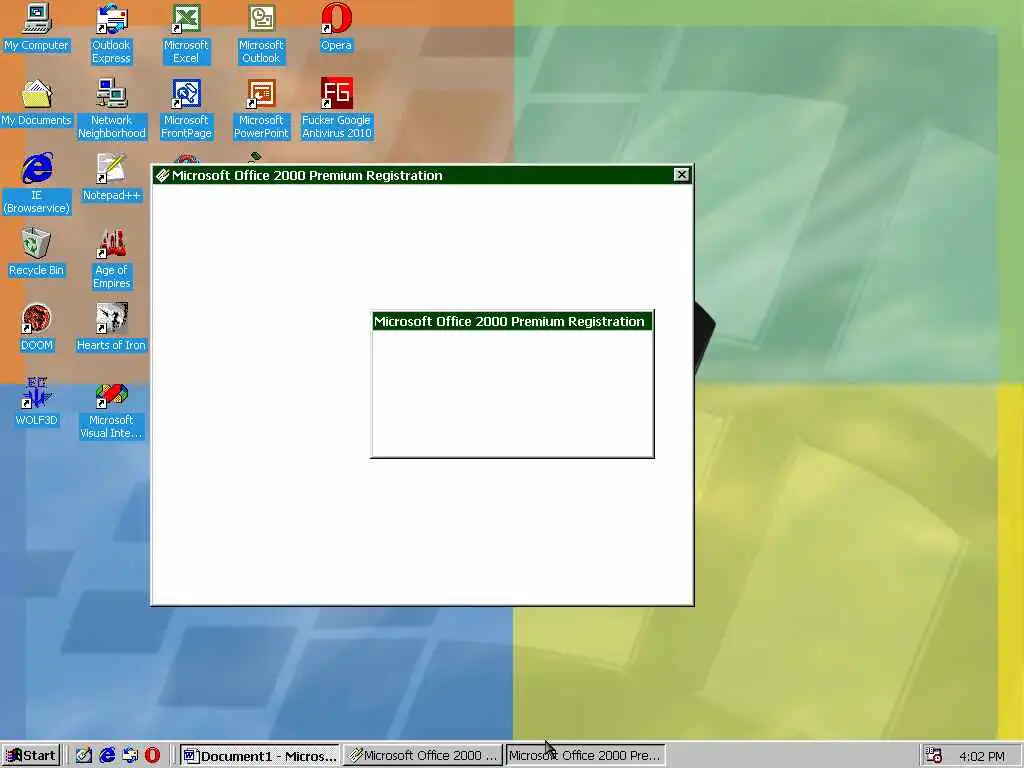
Task: Select the Hearts of Iron shortcut
Action: (x=111, y=328)
